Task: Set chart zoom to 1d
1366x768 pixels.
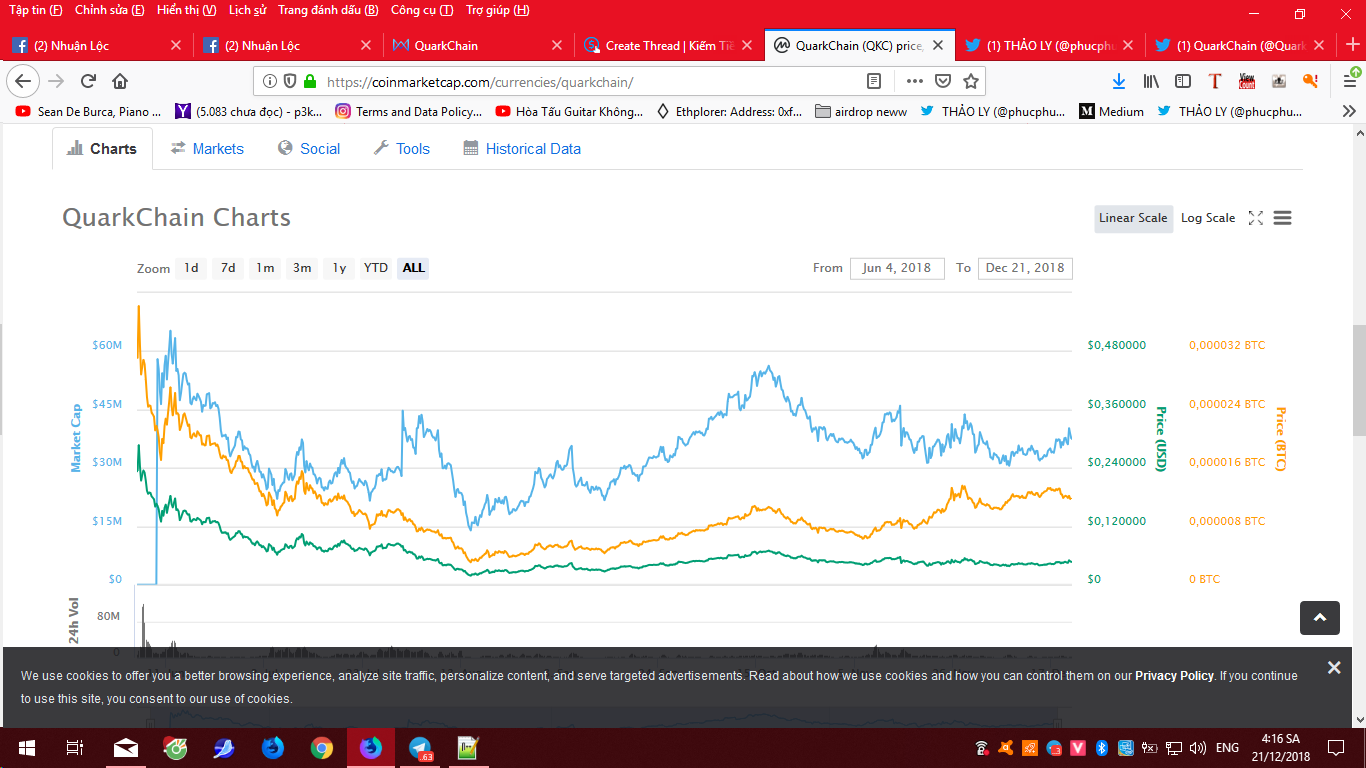Action: click(191, 268)
